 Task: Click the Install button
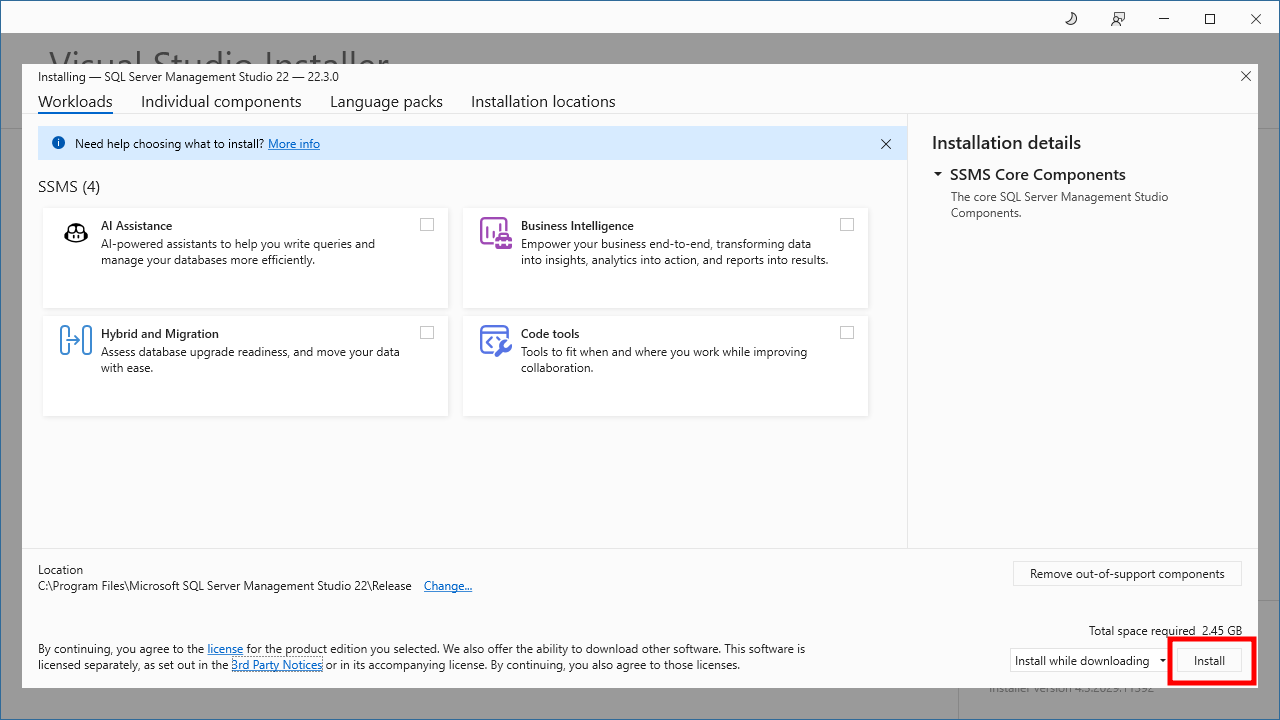[1209, 661]
